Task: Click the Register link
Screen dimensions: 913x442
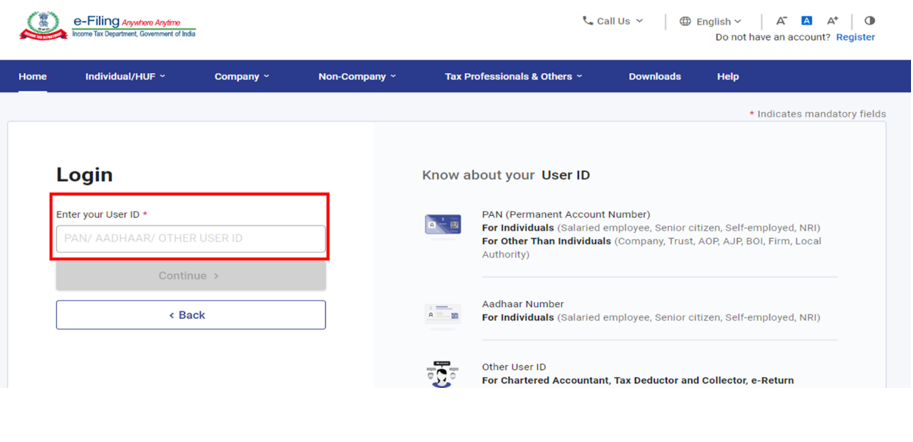Action: point(855,37)
